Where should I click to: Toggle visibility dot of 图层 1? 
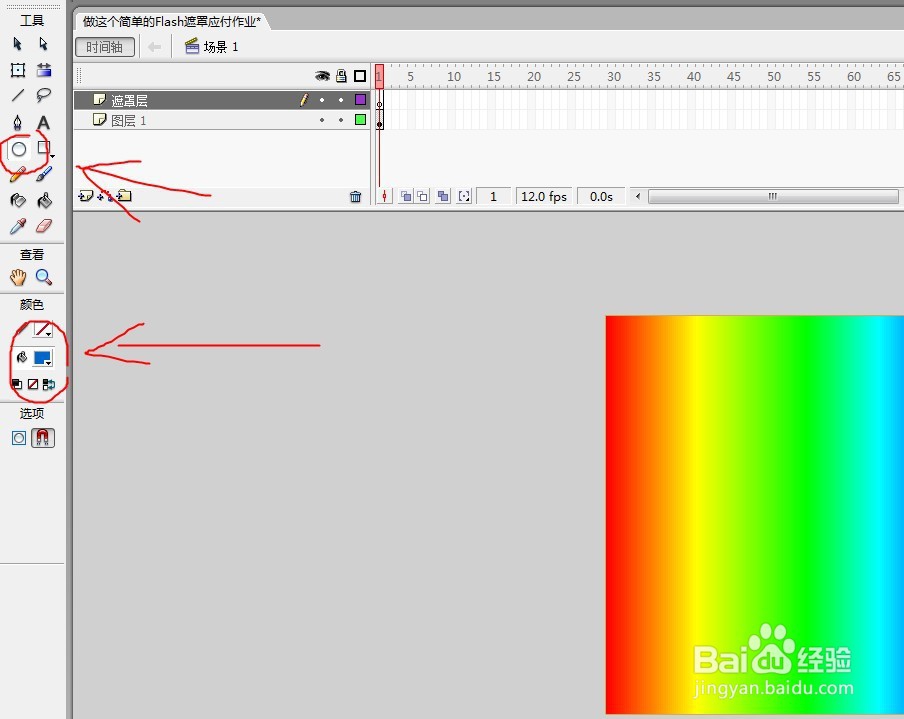coord(322,120)
